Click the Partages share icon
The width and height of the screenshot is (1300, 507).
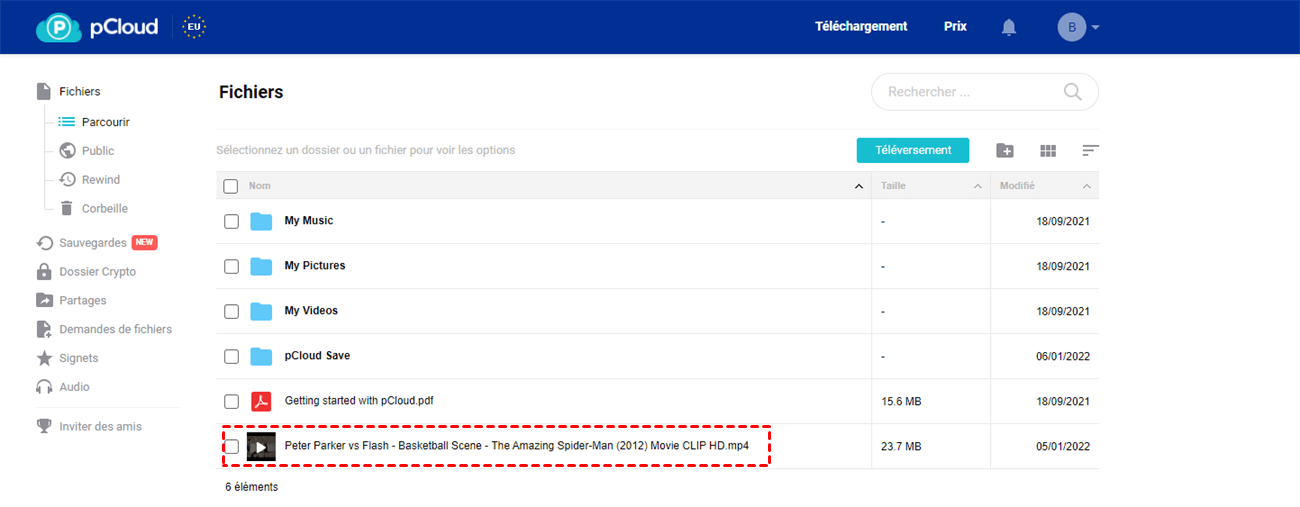coord(44,300)
